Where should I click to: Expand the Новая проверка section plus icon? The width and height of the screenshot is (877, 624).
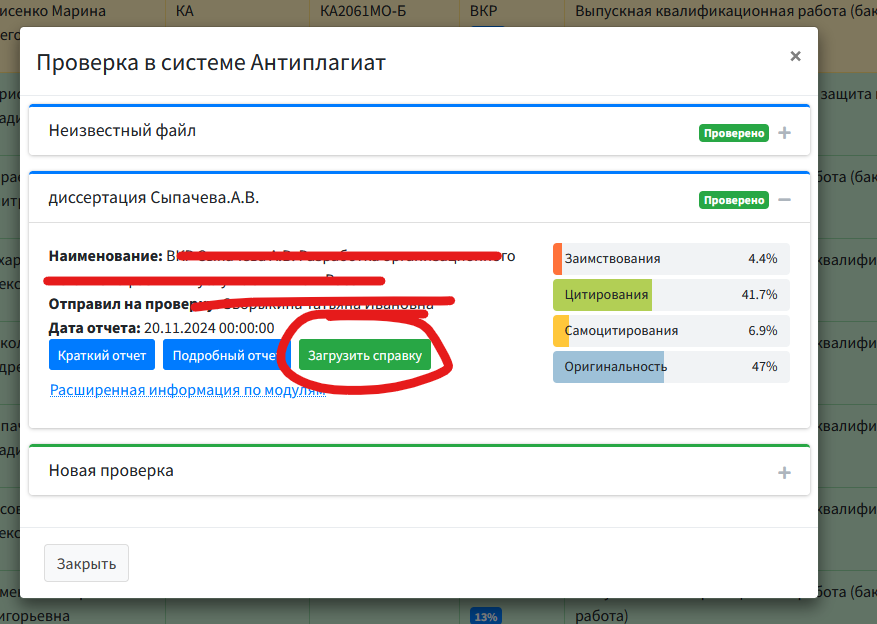tap(784, 472)
